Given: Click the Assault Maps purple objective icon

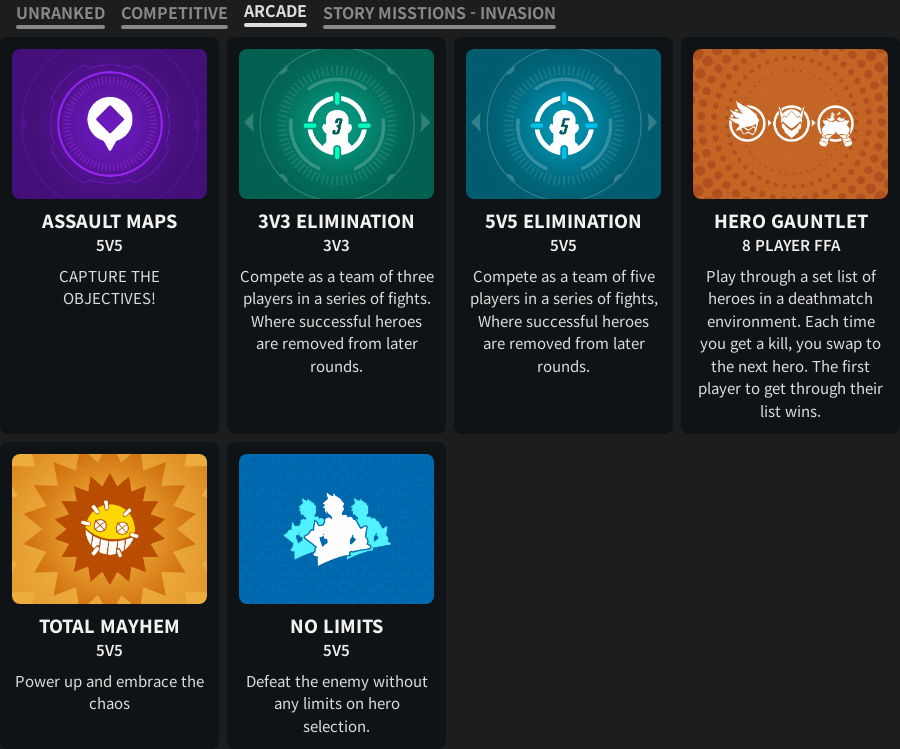Looking at the screenshot, I should [x=110, y=124].
